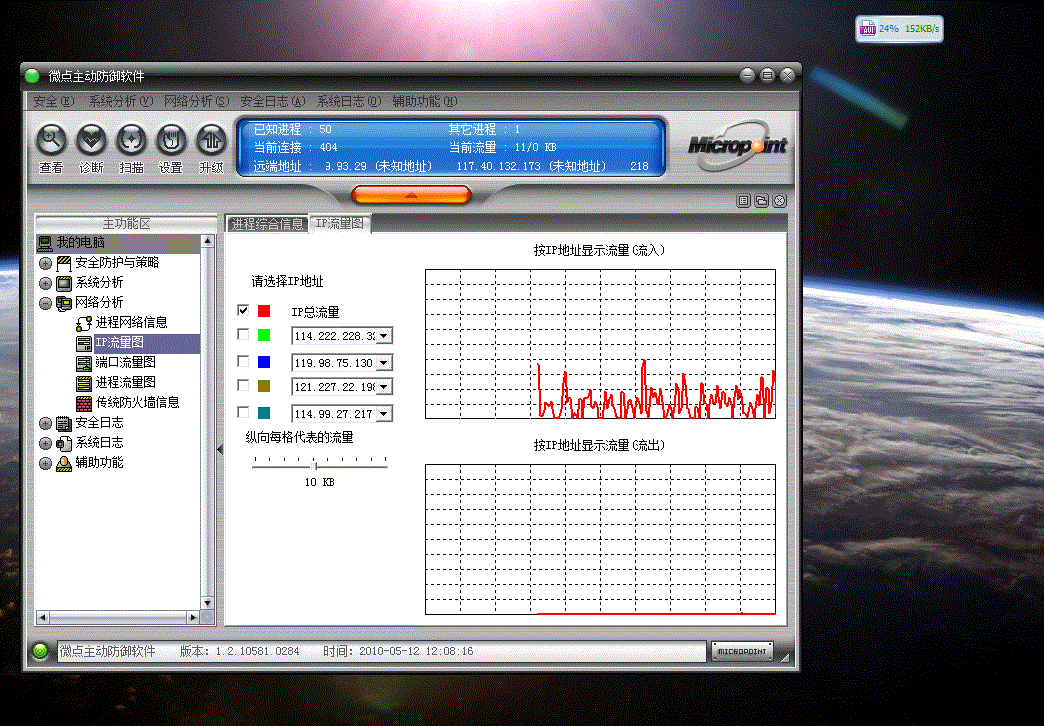Enable checkbox for IP 114.222.228.x (green)
This screenshot has height=726, width=1044.
point(243,335)
